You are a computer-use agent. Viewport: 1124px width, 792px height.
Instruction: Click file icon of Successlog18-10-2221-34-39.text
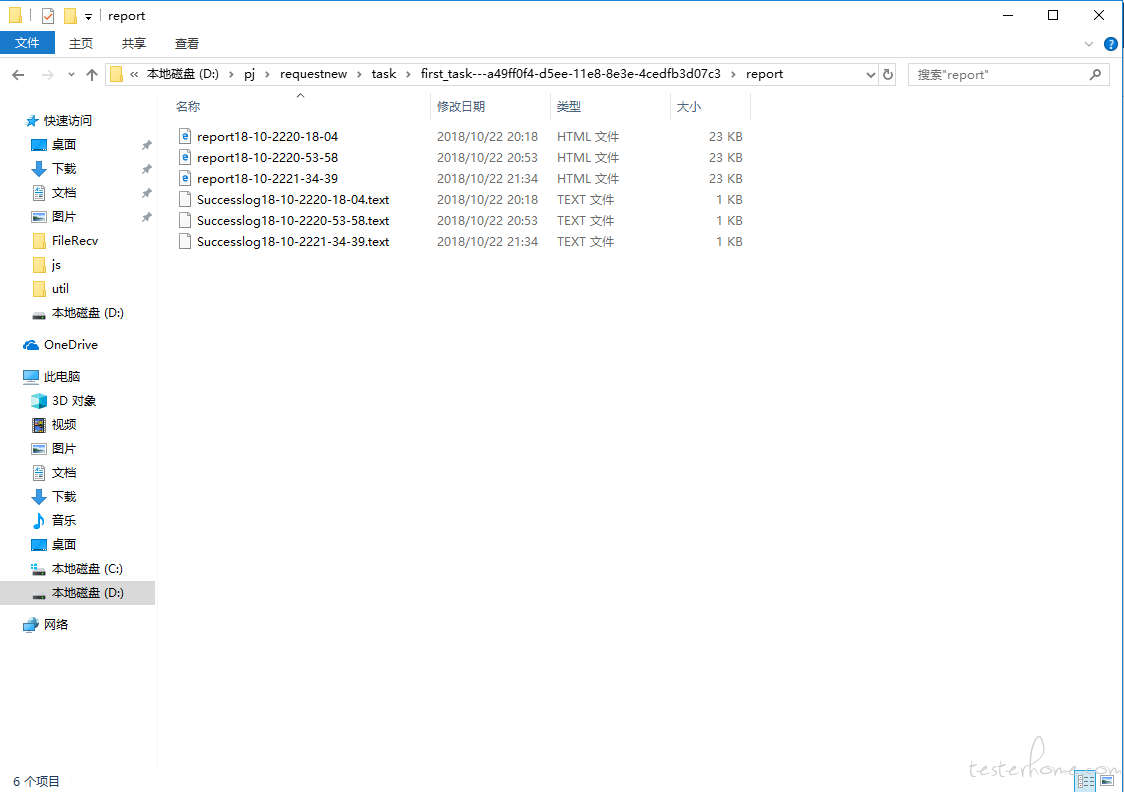[x=185, y=242]
